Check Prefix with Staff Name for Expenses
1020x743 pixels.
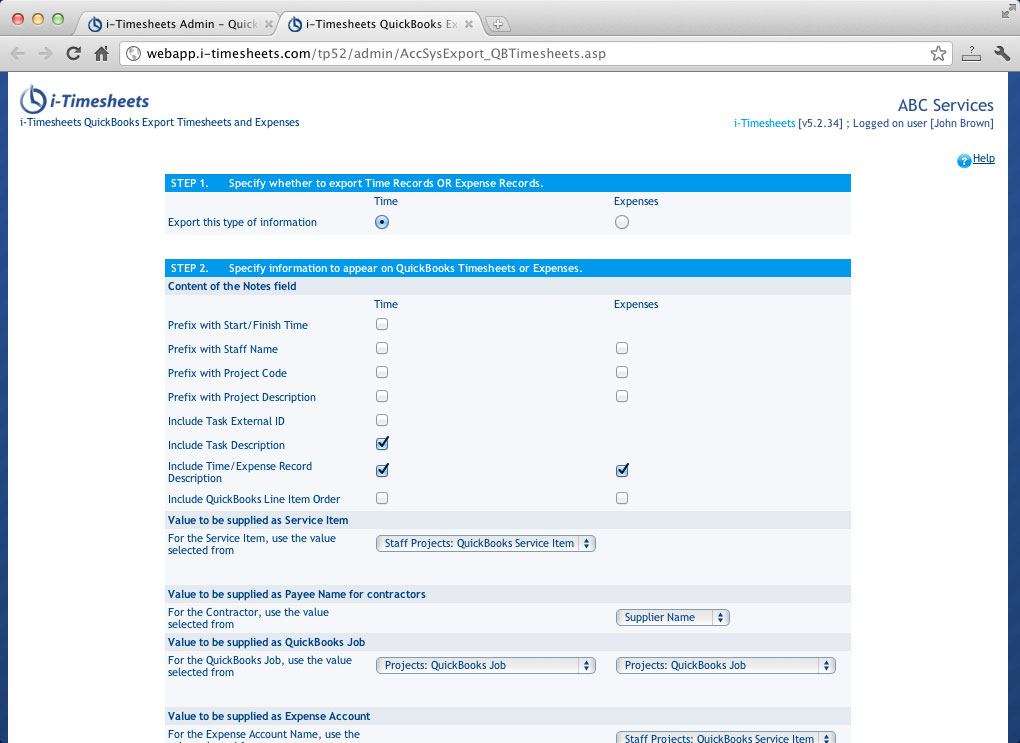(x=622, y=348)
